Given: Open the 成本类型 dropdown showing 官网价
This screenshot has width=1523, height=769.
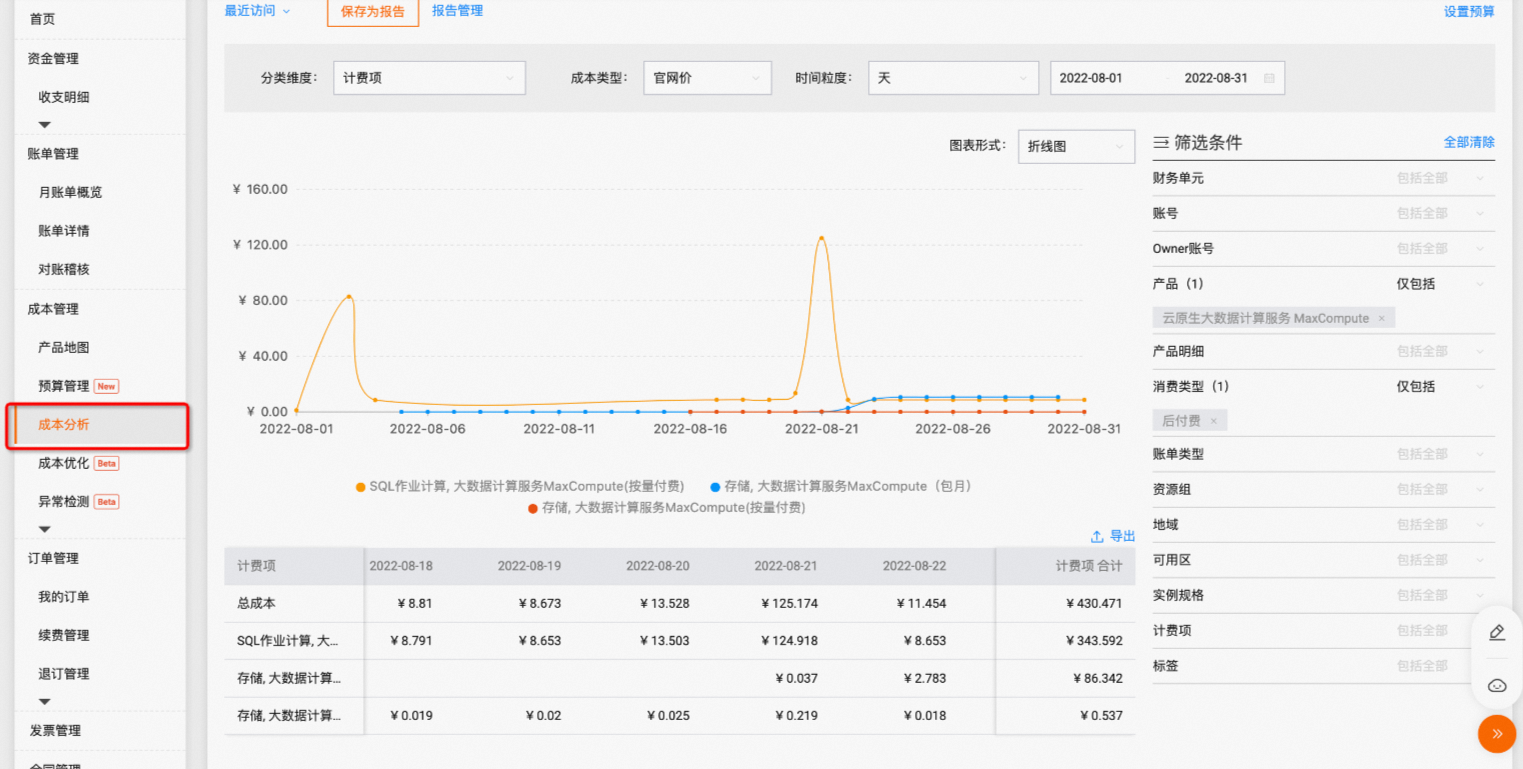Looking at the screenshot, I should 707,78.
